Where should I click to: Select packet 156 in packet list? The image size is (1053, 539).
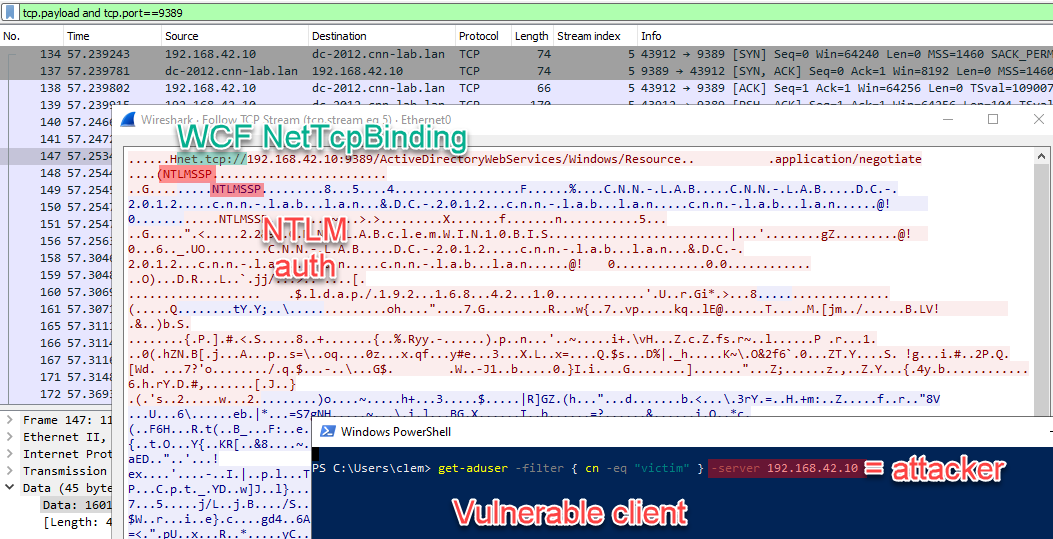pyautogui.click(x=57, y=240)
